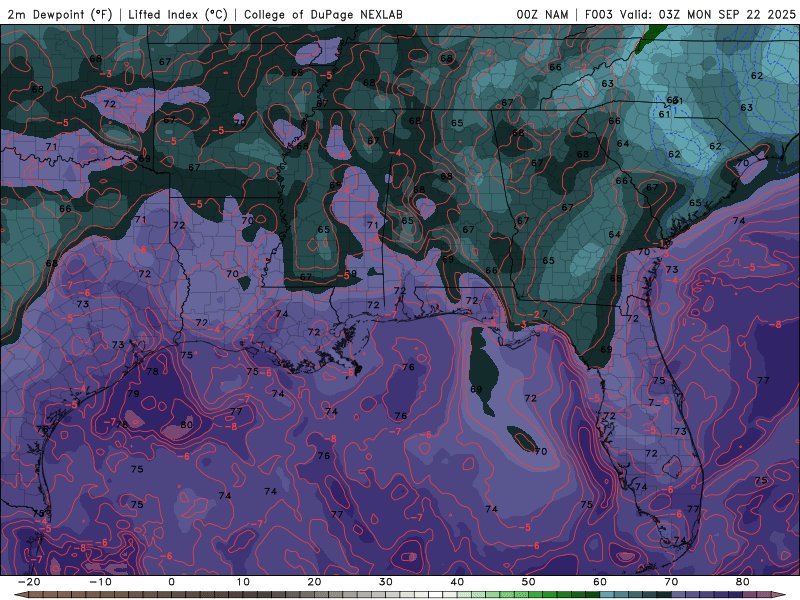
Task: Click the -10 label on the color scale
Action: pos(100,582)
